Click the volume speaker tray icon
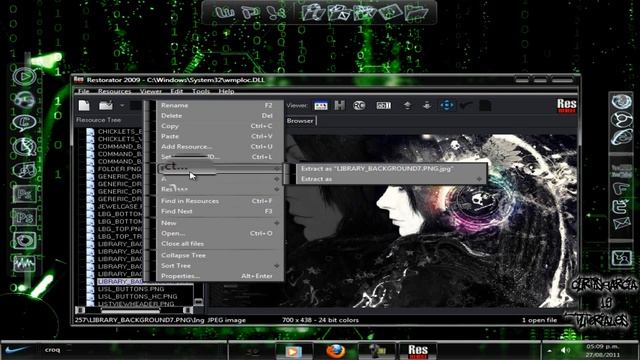This screenshot has height=360, width=640. (565, 351)
